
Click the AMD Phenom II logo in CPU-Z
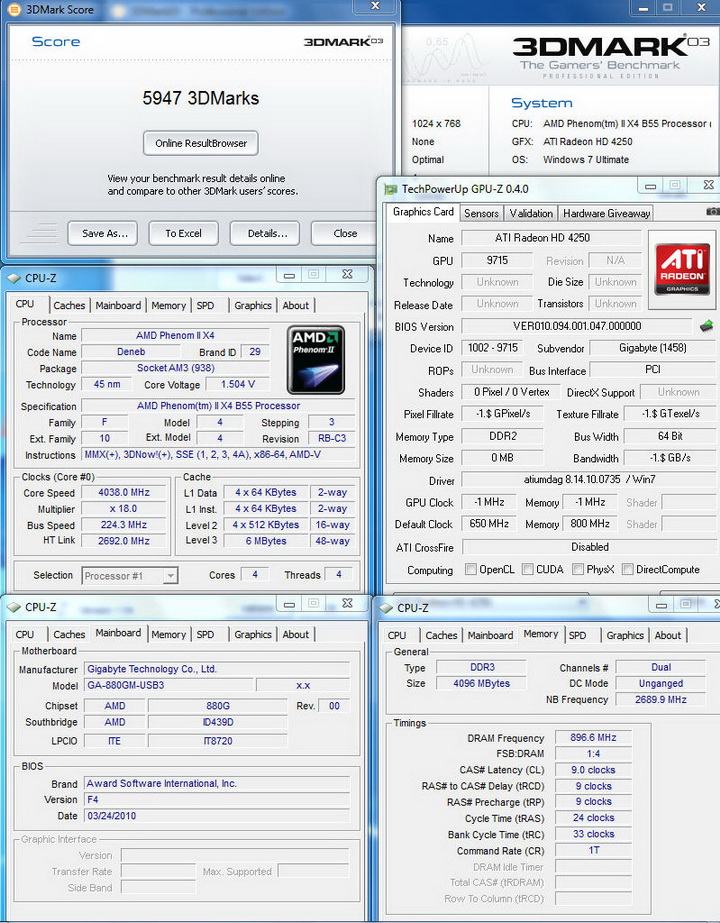coord(316,360)
